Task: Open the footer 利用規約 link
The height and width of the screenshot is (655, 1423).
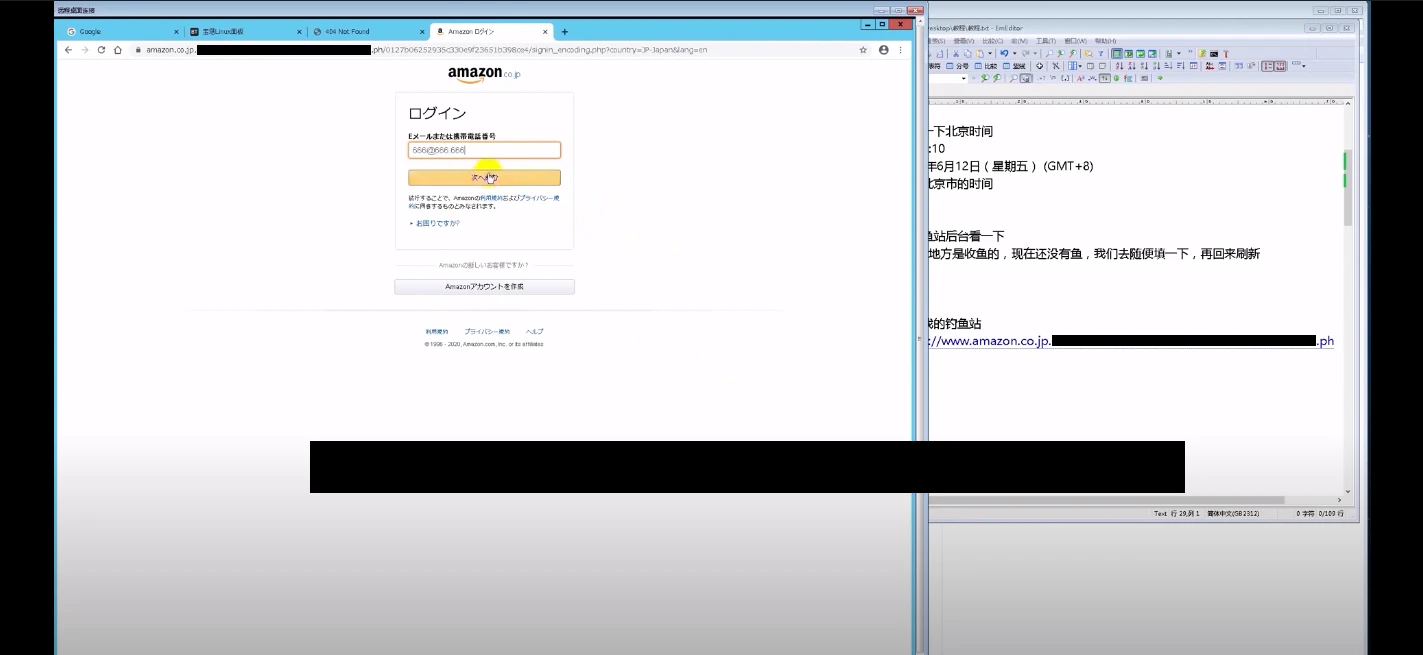Action: coord(436,331)
